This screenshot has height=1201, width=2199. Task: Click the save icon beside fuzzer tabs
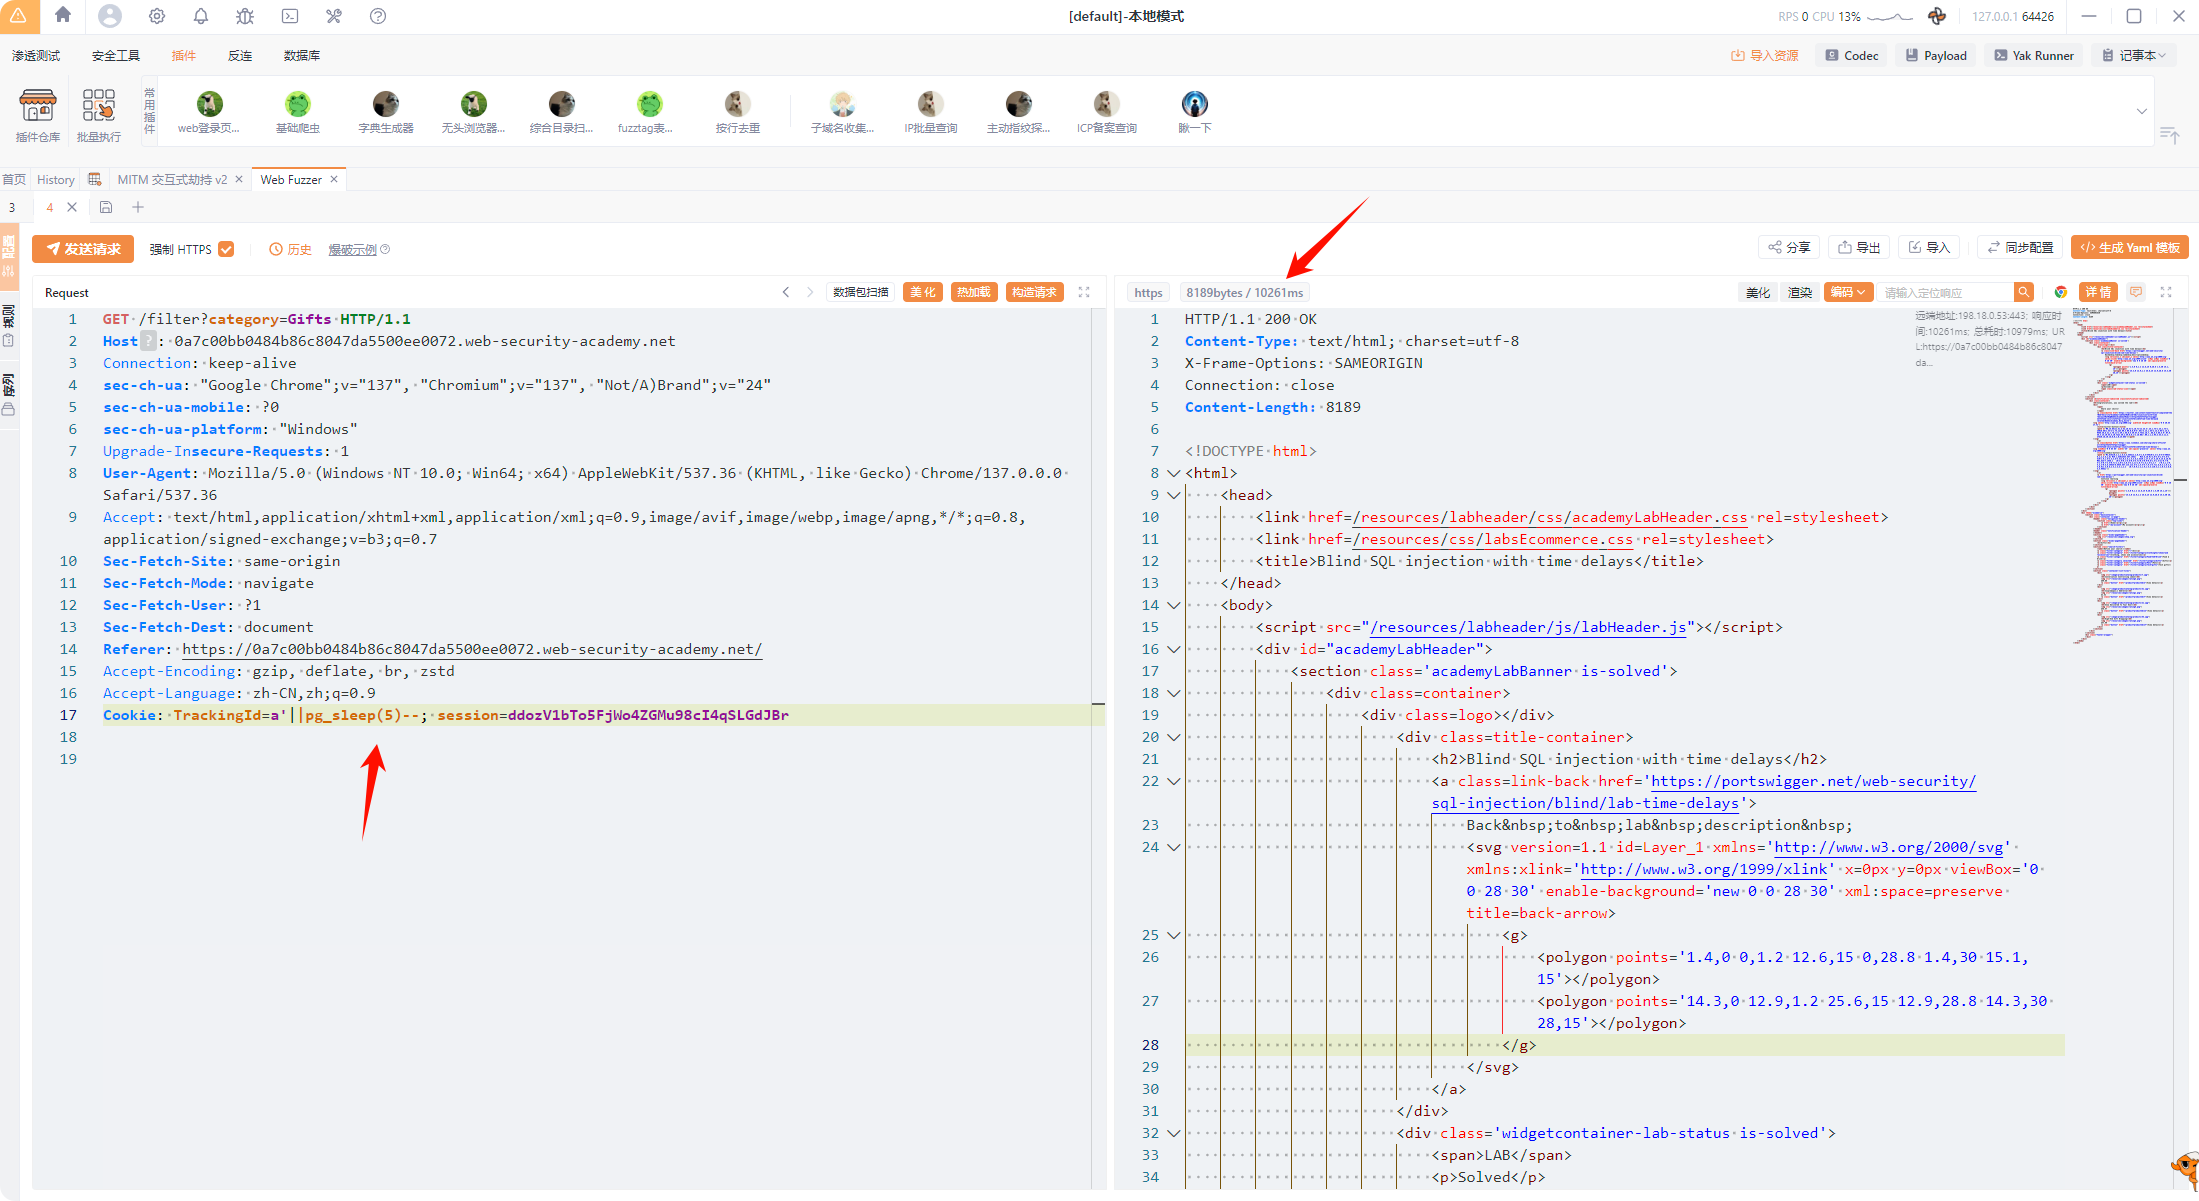click(106, 207)
